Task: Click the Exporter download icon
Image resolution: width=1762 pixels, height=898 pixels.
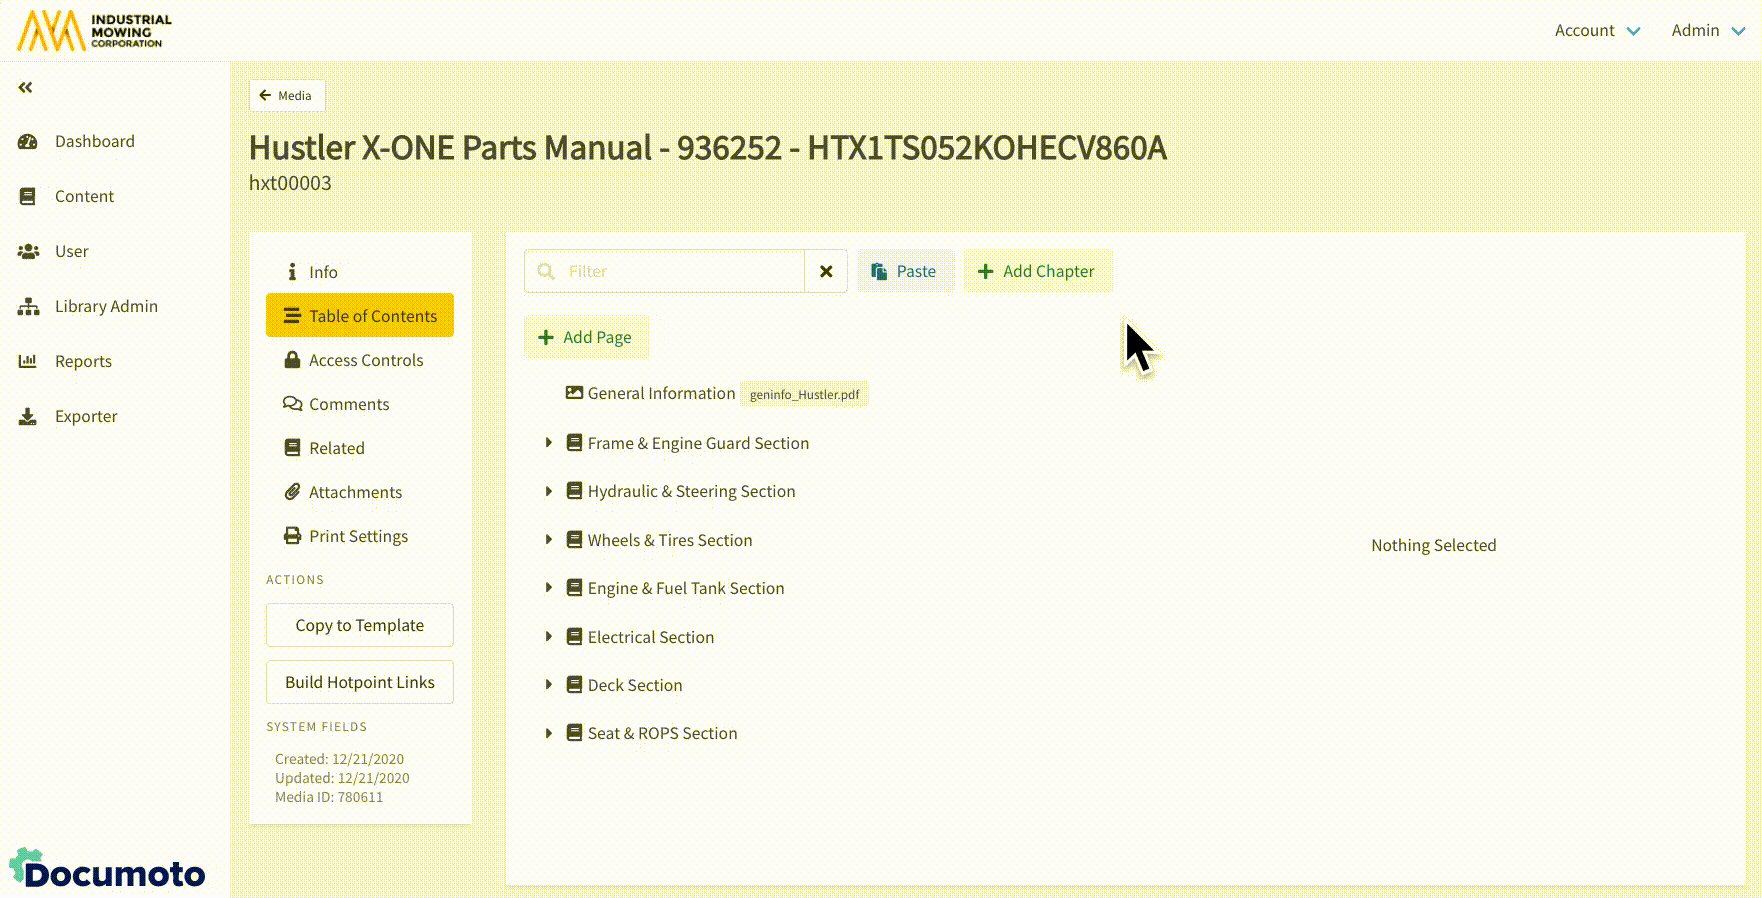Action: point(28,417)
